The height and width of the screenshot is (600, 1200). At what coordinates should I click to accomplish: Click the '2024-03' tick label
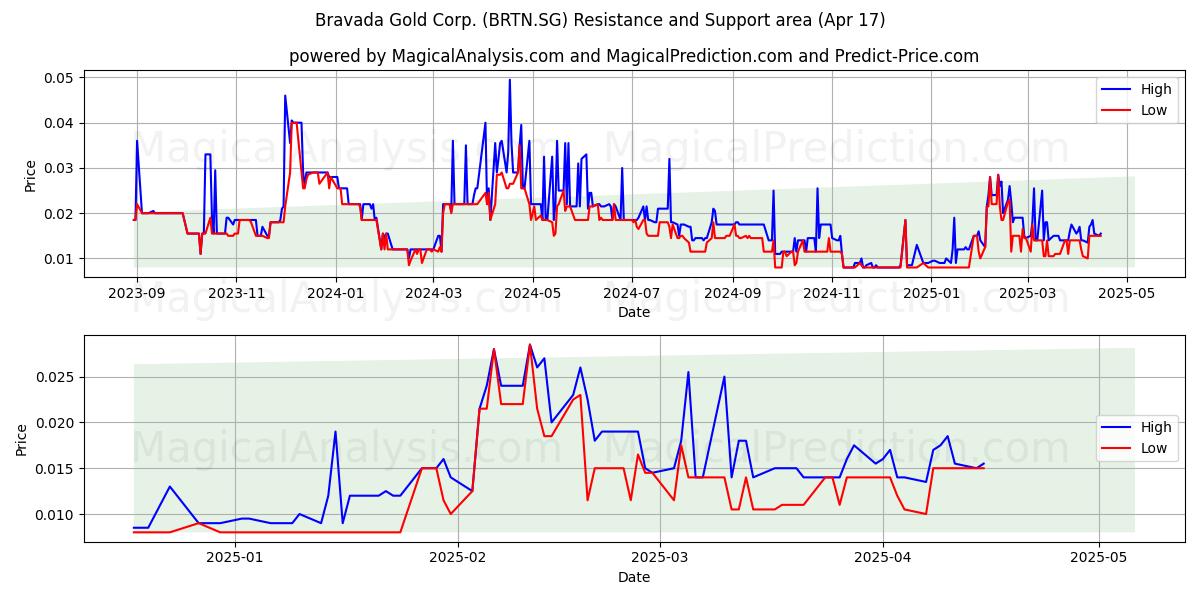tap(433, 293)
